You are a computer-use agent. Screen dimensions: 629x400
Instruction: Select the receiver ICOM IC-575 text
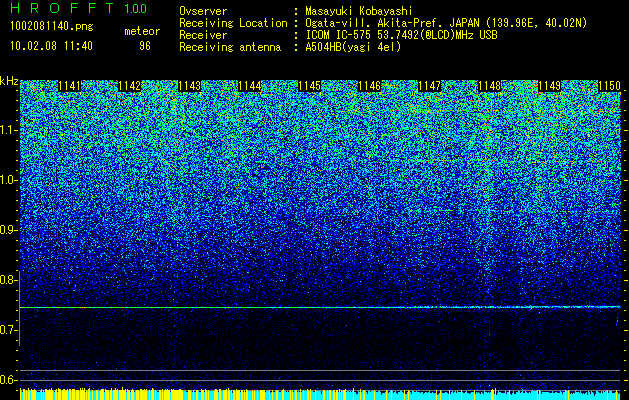click(x=340, y=35)
